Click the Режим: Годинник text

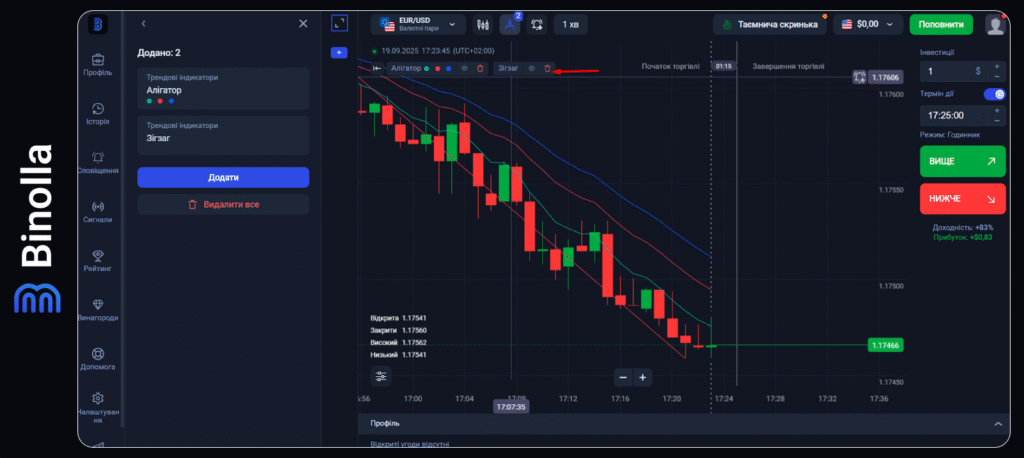(950, 135)
